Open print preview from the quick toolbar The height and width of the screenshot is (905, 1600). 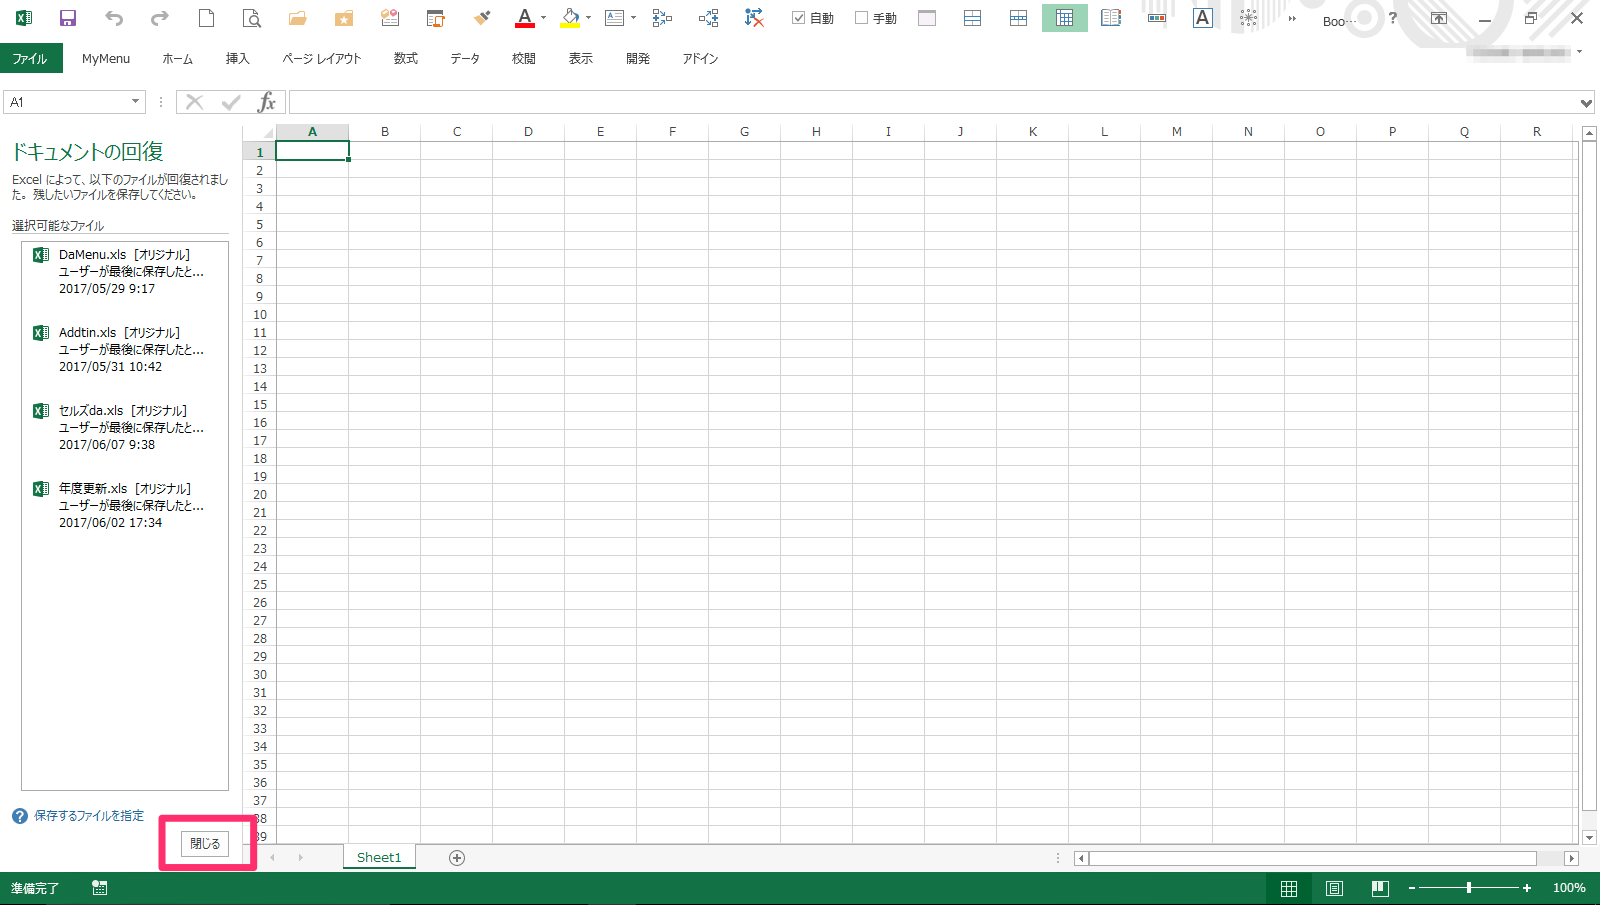coord(252,18)
